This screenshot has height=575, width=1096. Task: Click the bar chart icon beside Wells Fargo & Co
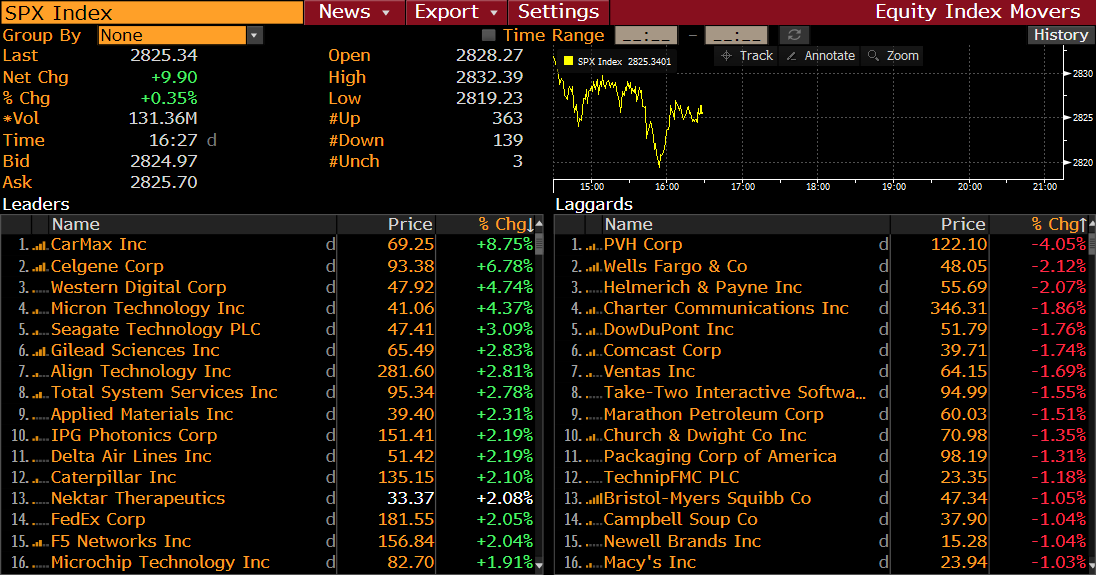593,266
